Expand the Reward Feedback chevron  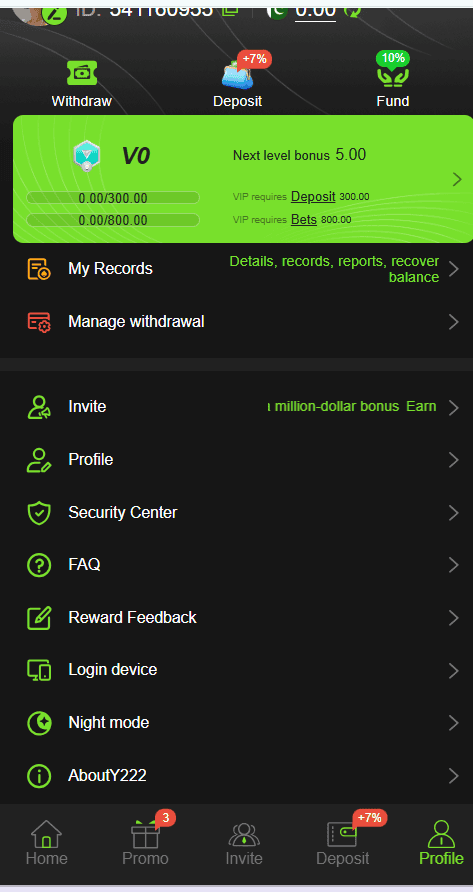[454, 618]
